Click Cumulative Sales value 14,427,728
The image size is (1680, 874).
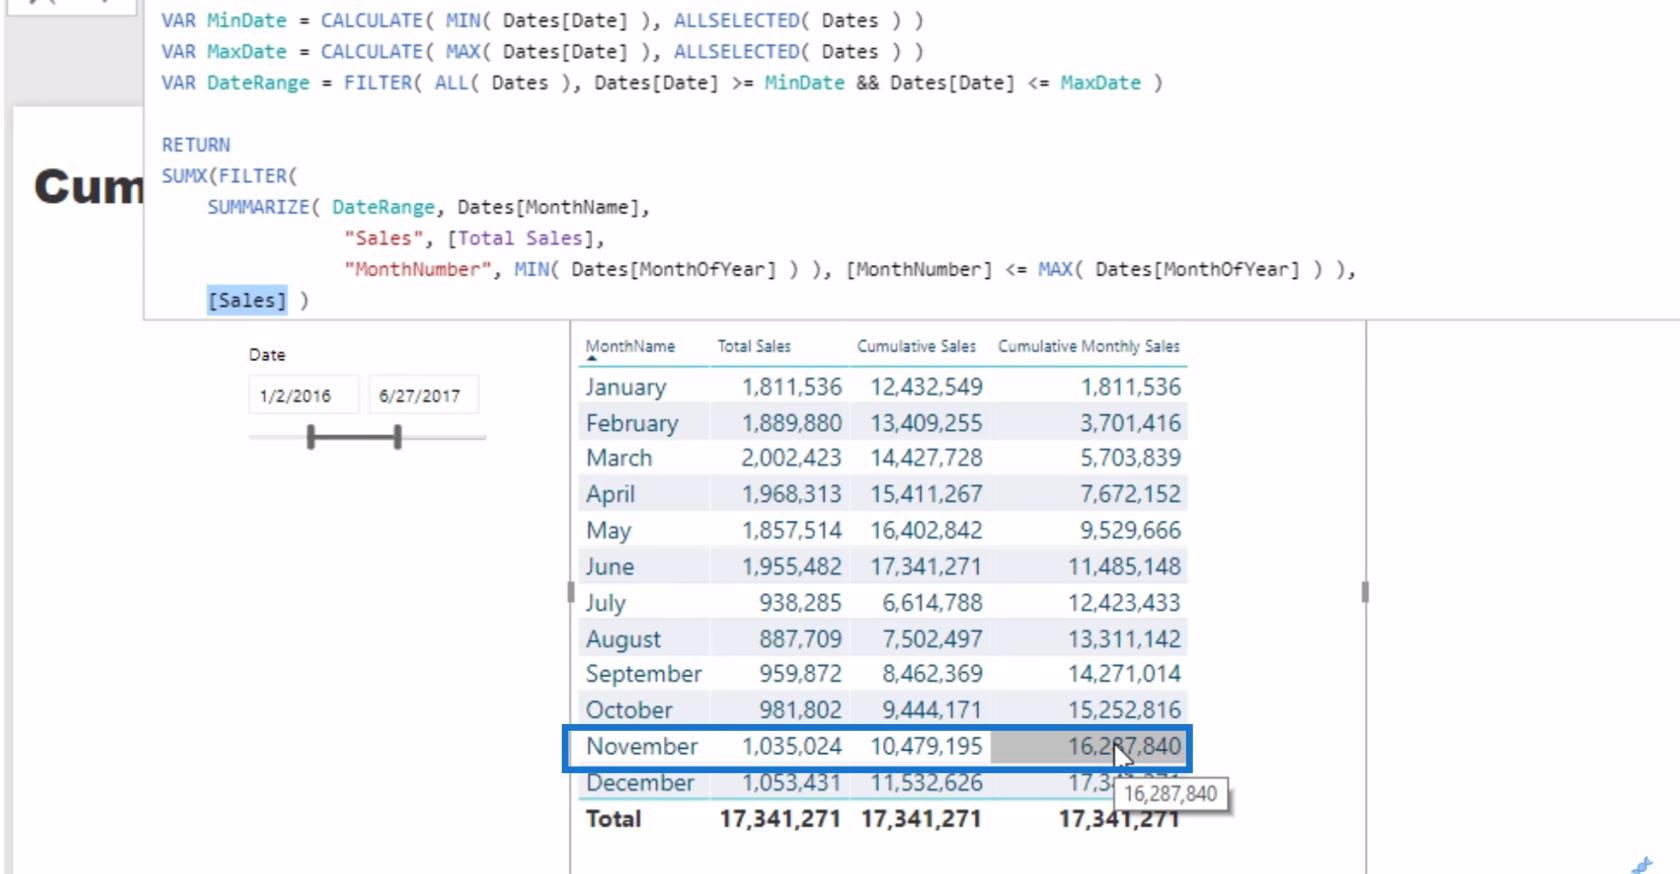pyautogui.click(x=926, y=458)
